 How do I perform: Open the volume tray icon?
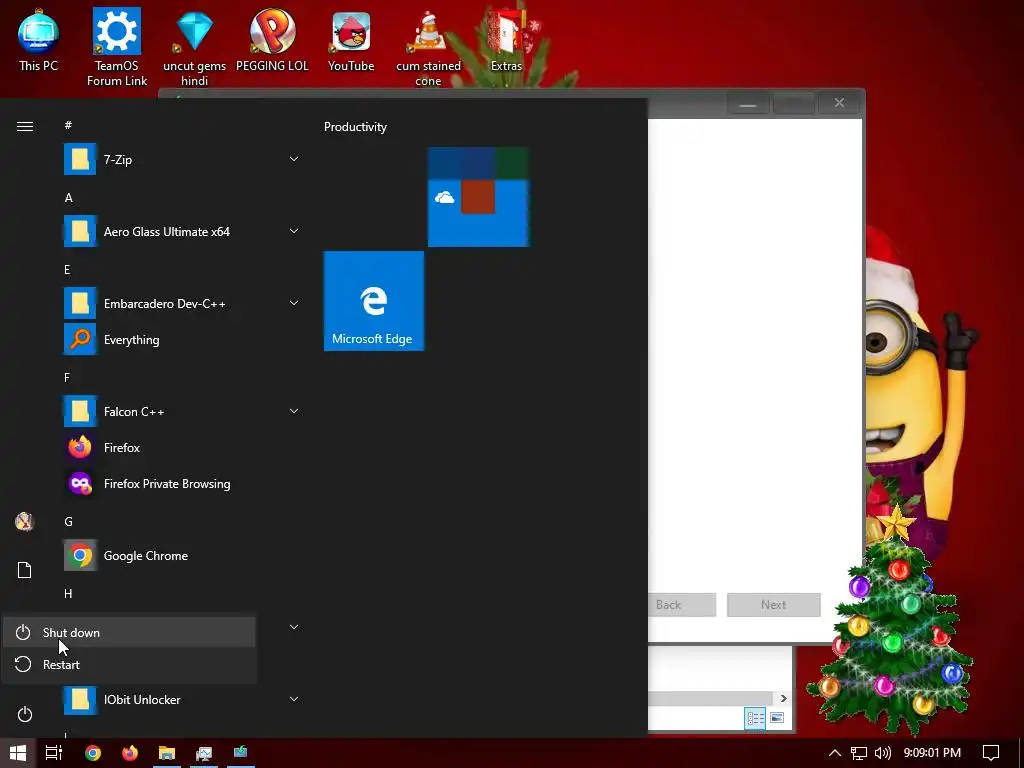[882, 753]
